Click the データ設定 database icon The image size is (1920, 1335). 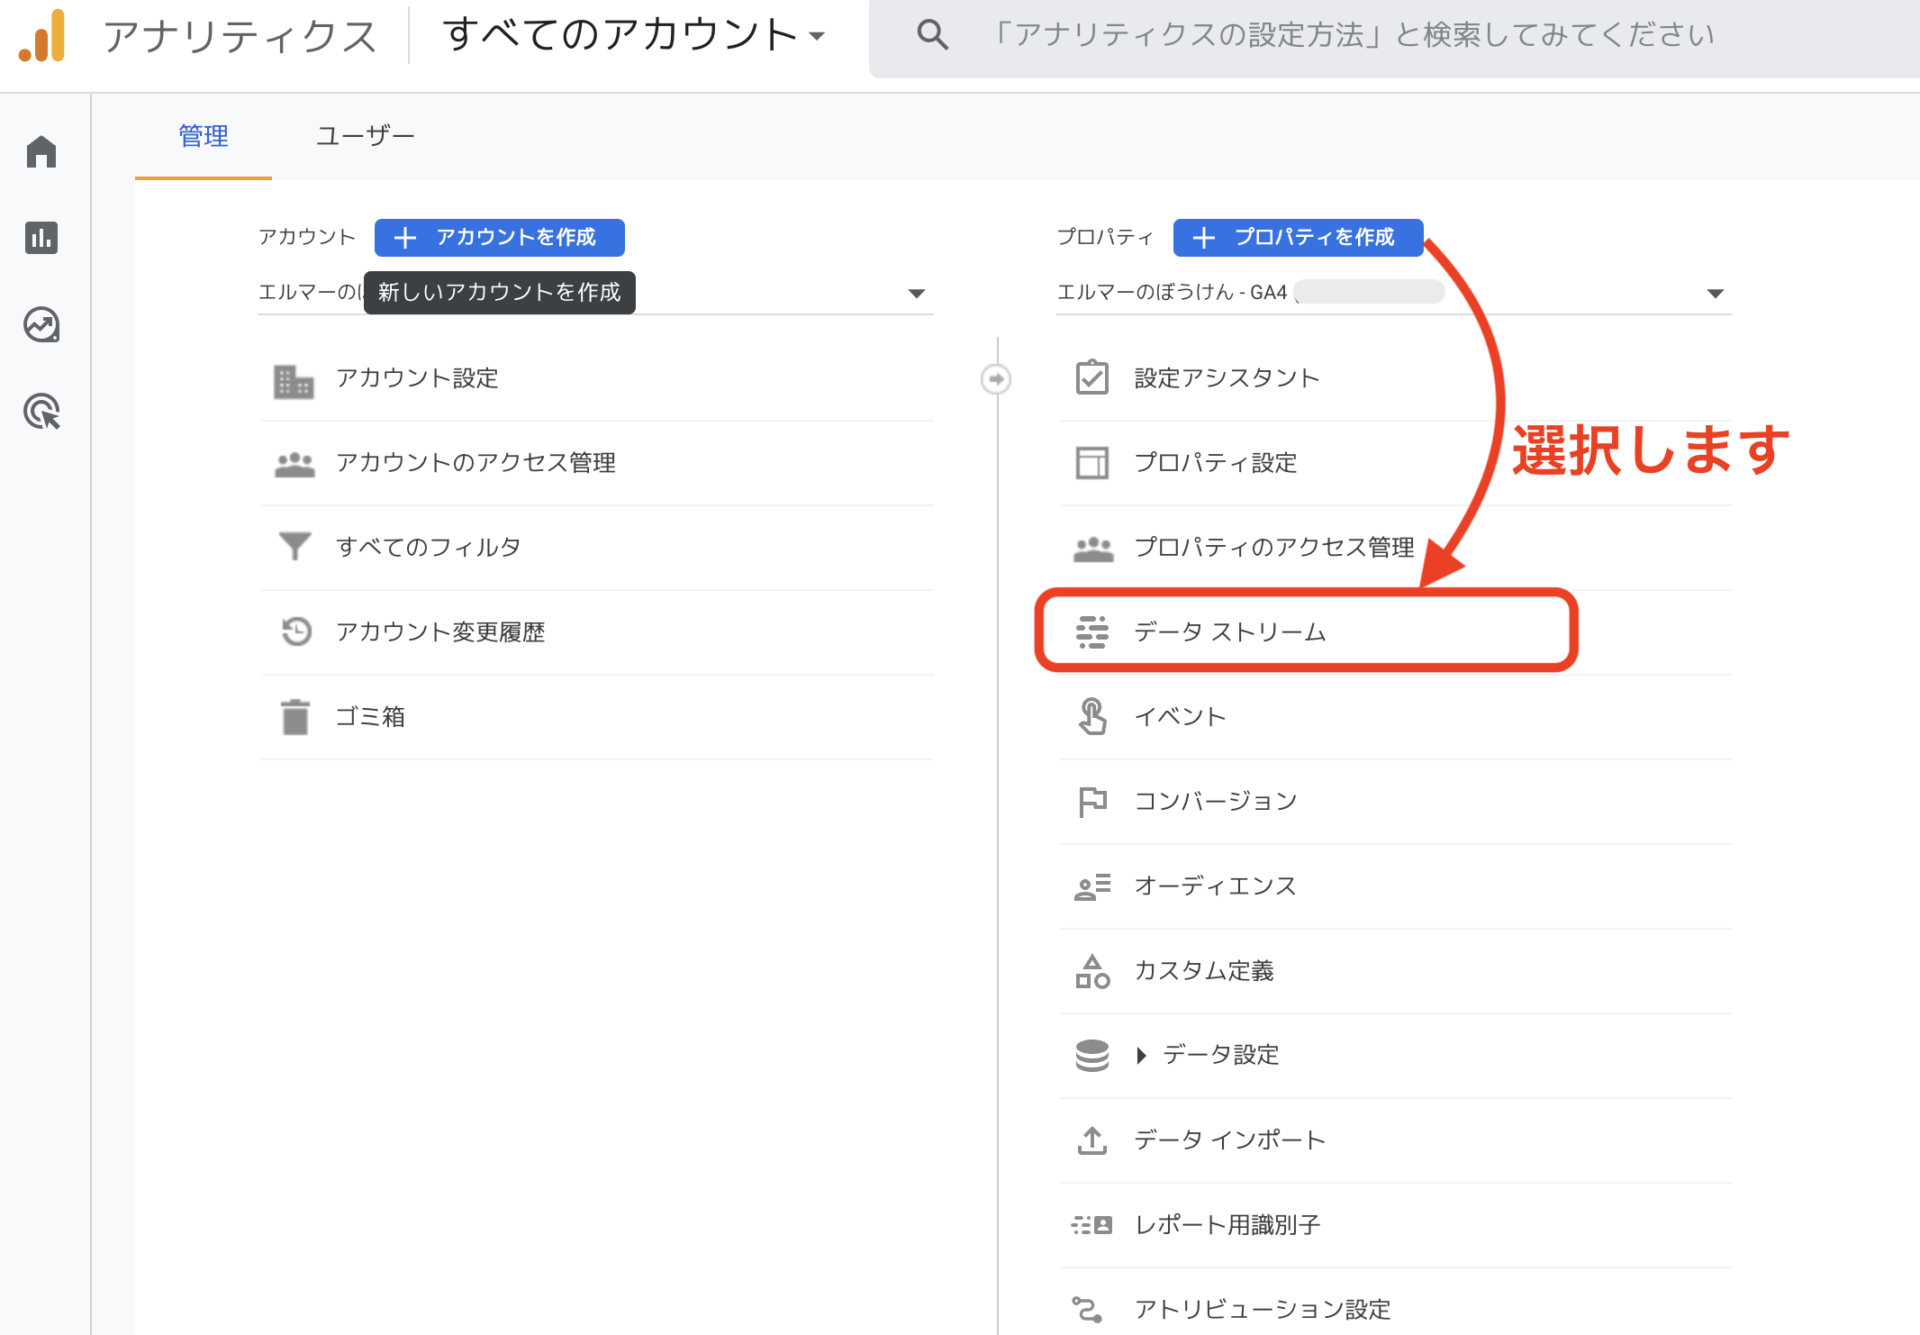tap(1092, 1055)
